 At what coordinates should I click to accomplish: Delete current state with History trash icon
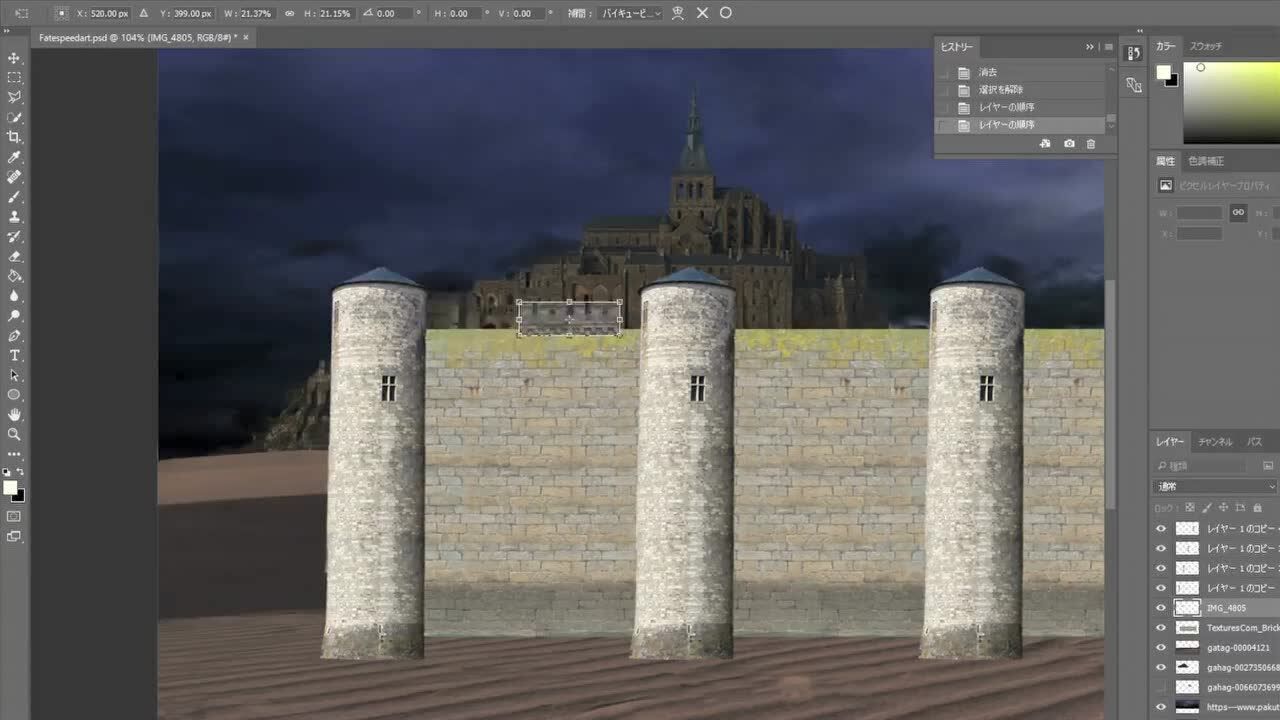tap(1091, 144)
